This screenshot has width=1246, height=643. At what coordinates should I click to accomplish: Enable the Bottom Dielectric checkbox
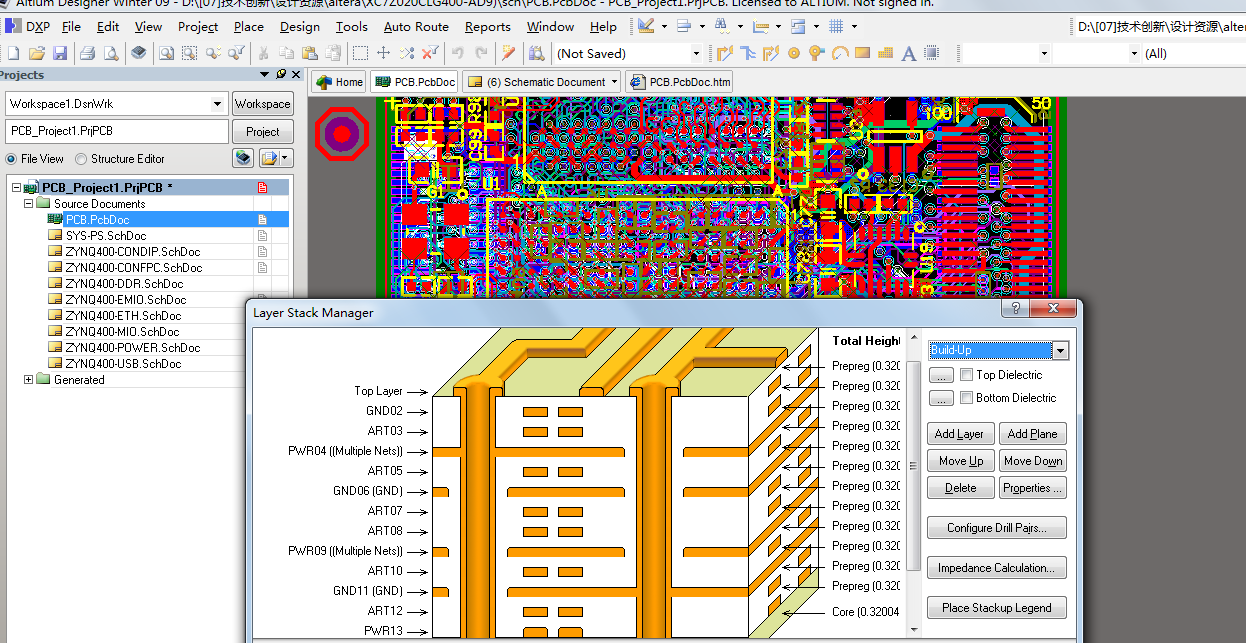tap(966, 398)
